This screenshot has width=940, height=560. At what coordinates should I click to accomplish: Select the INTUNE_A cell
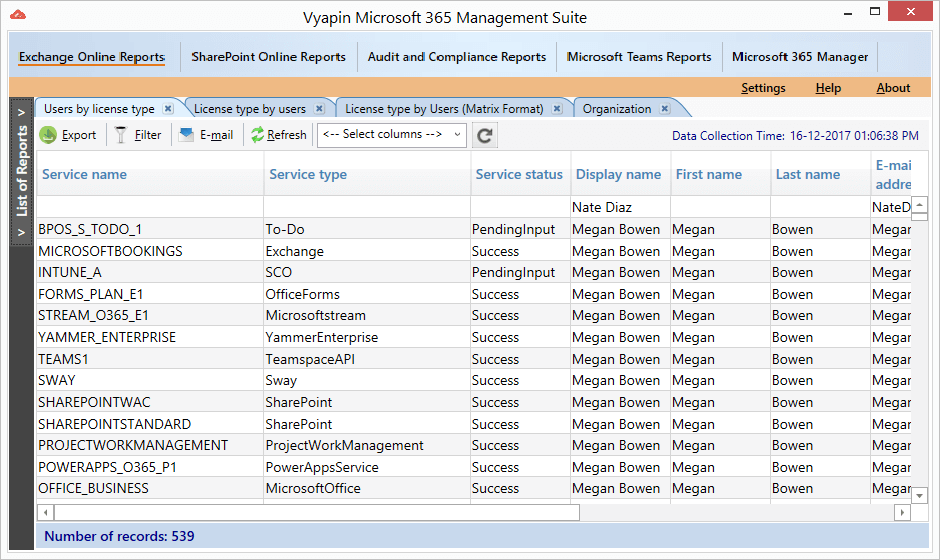[150, 272]
